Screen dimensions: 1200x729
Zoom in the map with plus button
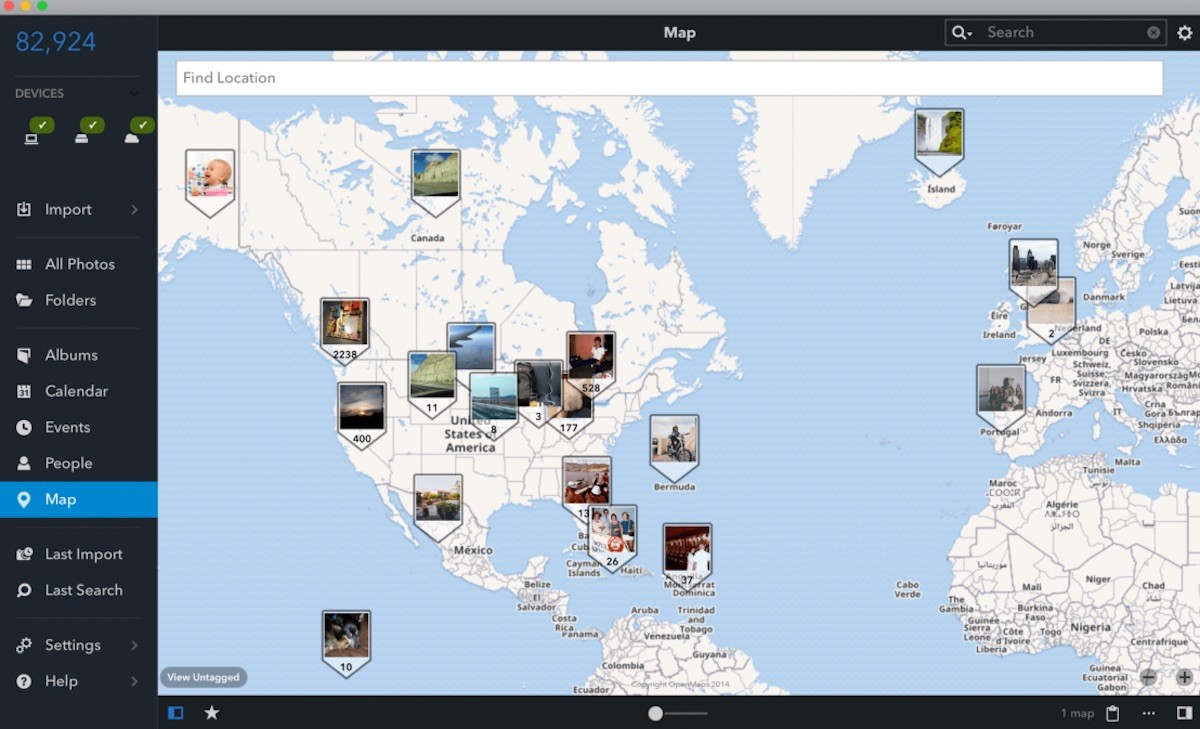[1185, 677]
